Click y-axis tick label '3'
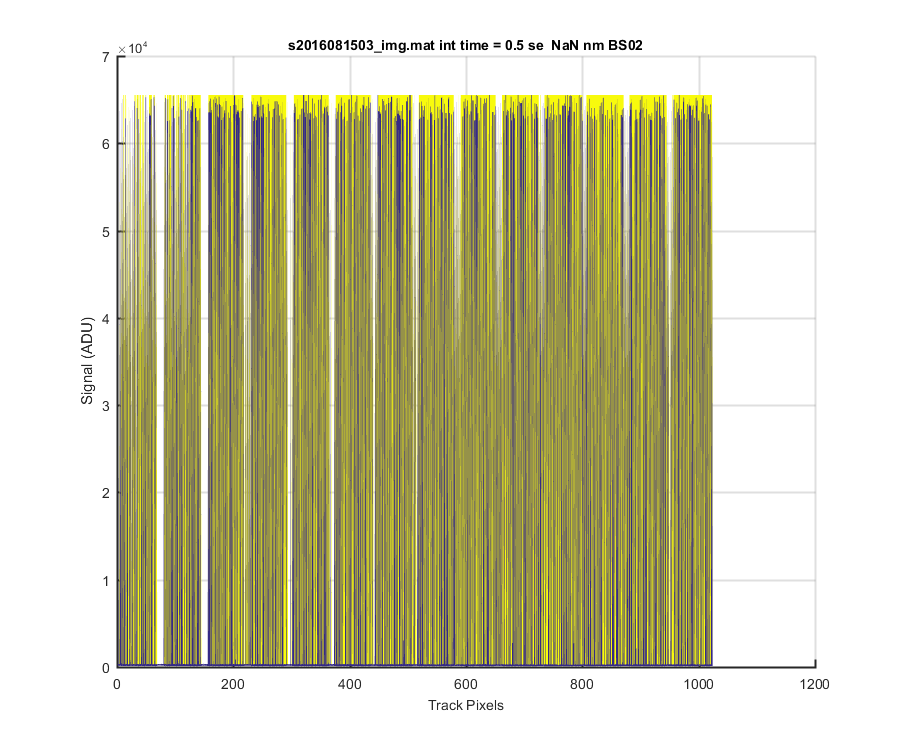The width and height of the screenshot is (900, 750). (106, 406)
